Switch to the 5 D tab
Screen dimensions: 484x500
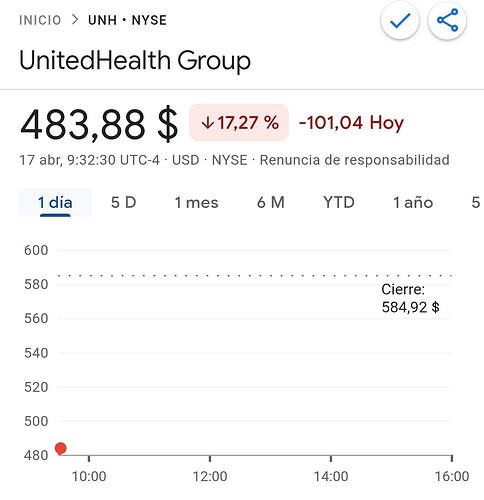[124, 203]
